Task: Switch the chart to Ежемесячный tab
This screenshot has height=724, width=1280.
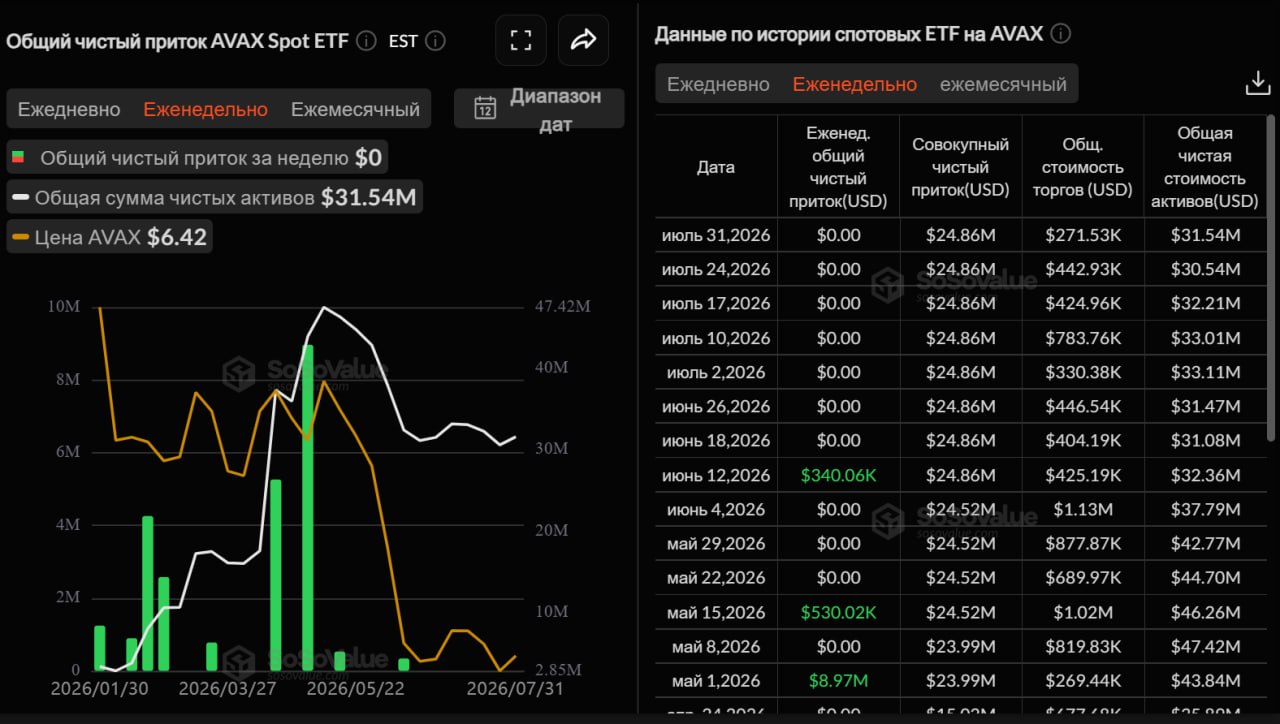Action: 355,109
